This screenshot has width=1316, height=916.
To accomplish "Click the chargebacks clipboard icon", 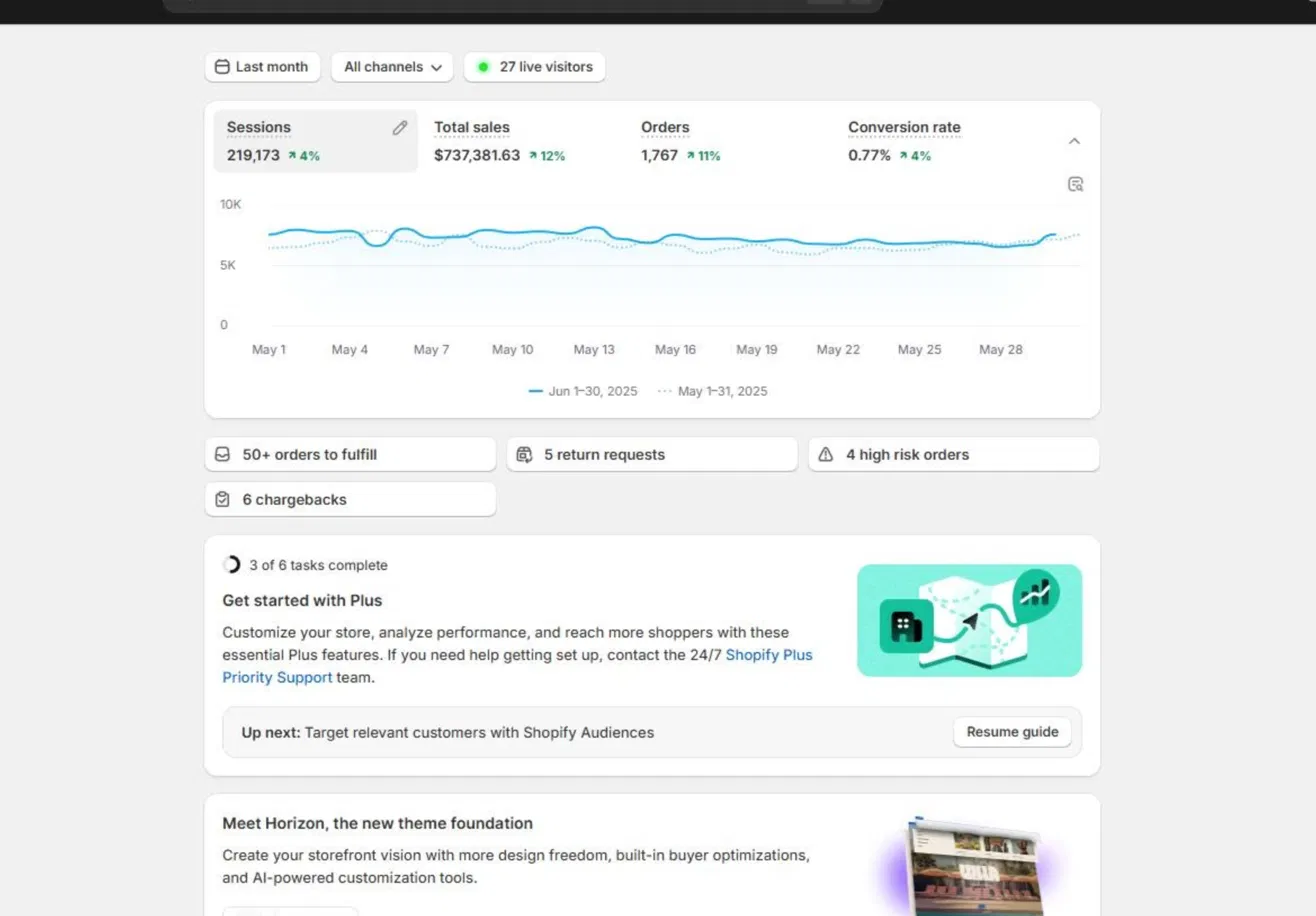I will tap(223, 499).
